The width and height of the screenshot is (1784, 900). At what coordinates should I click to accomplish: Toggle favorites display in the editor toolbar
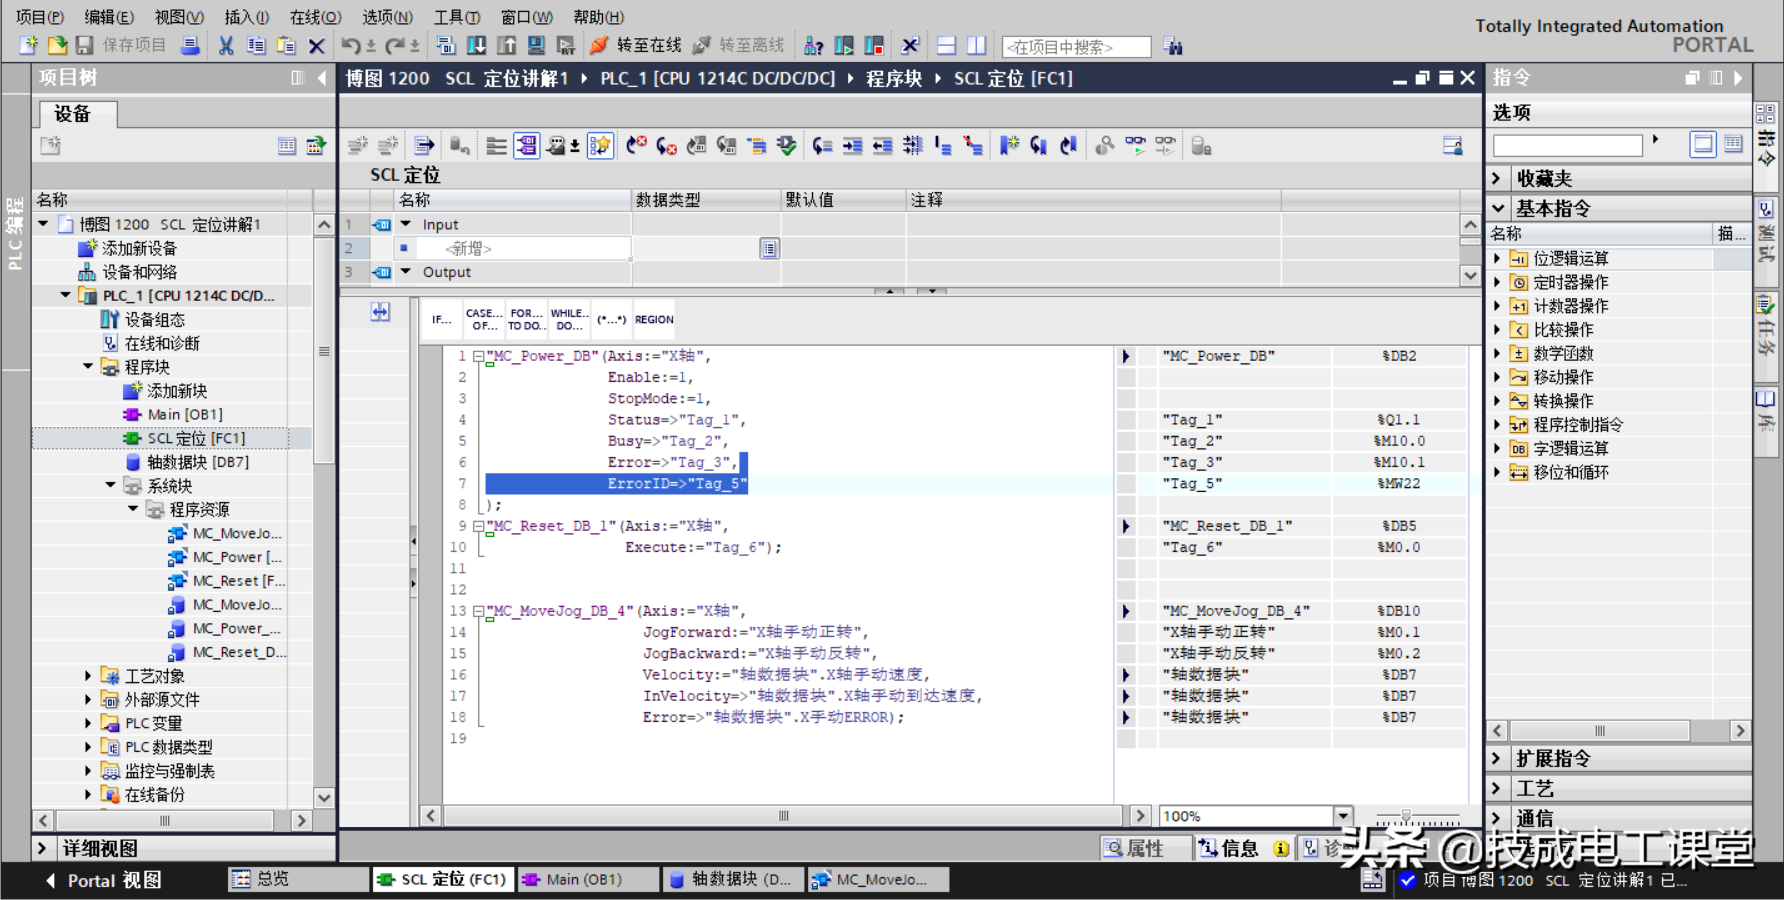pos(600,147)
